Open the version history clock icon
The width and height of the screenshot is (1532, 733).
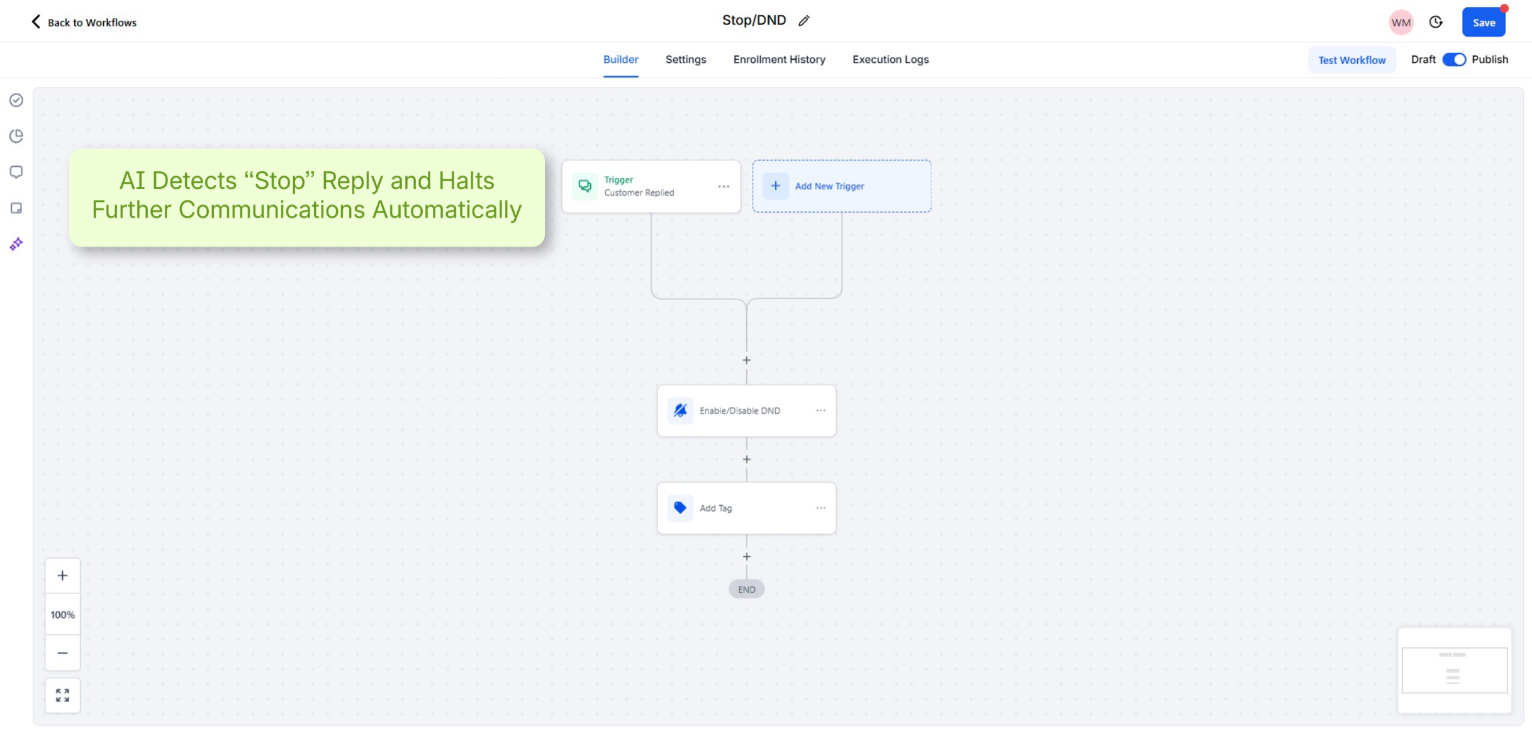pos(1436,21)
